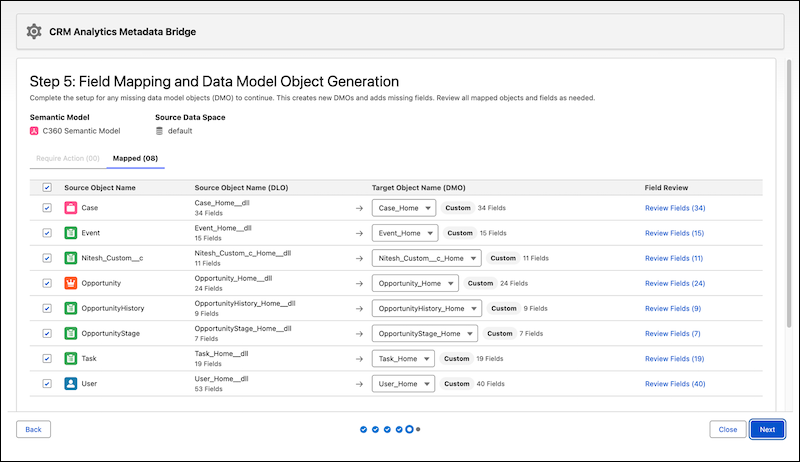This screenshot has height=462, width=800.
Task: Open the OpportunityHistory_Home target dropdown
Action: point(427,309)
